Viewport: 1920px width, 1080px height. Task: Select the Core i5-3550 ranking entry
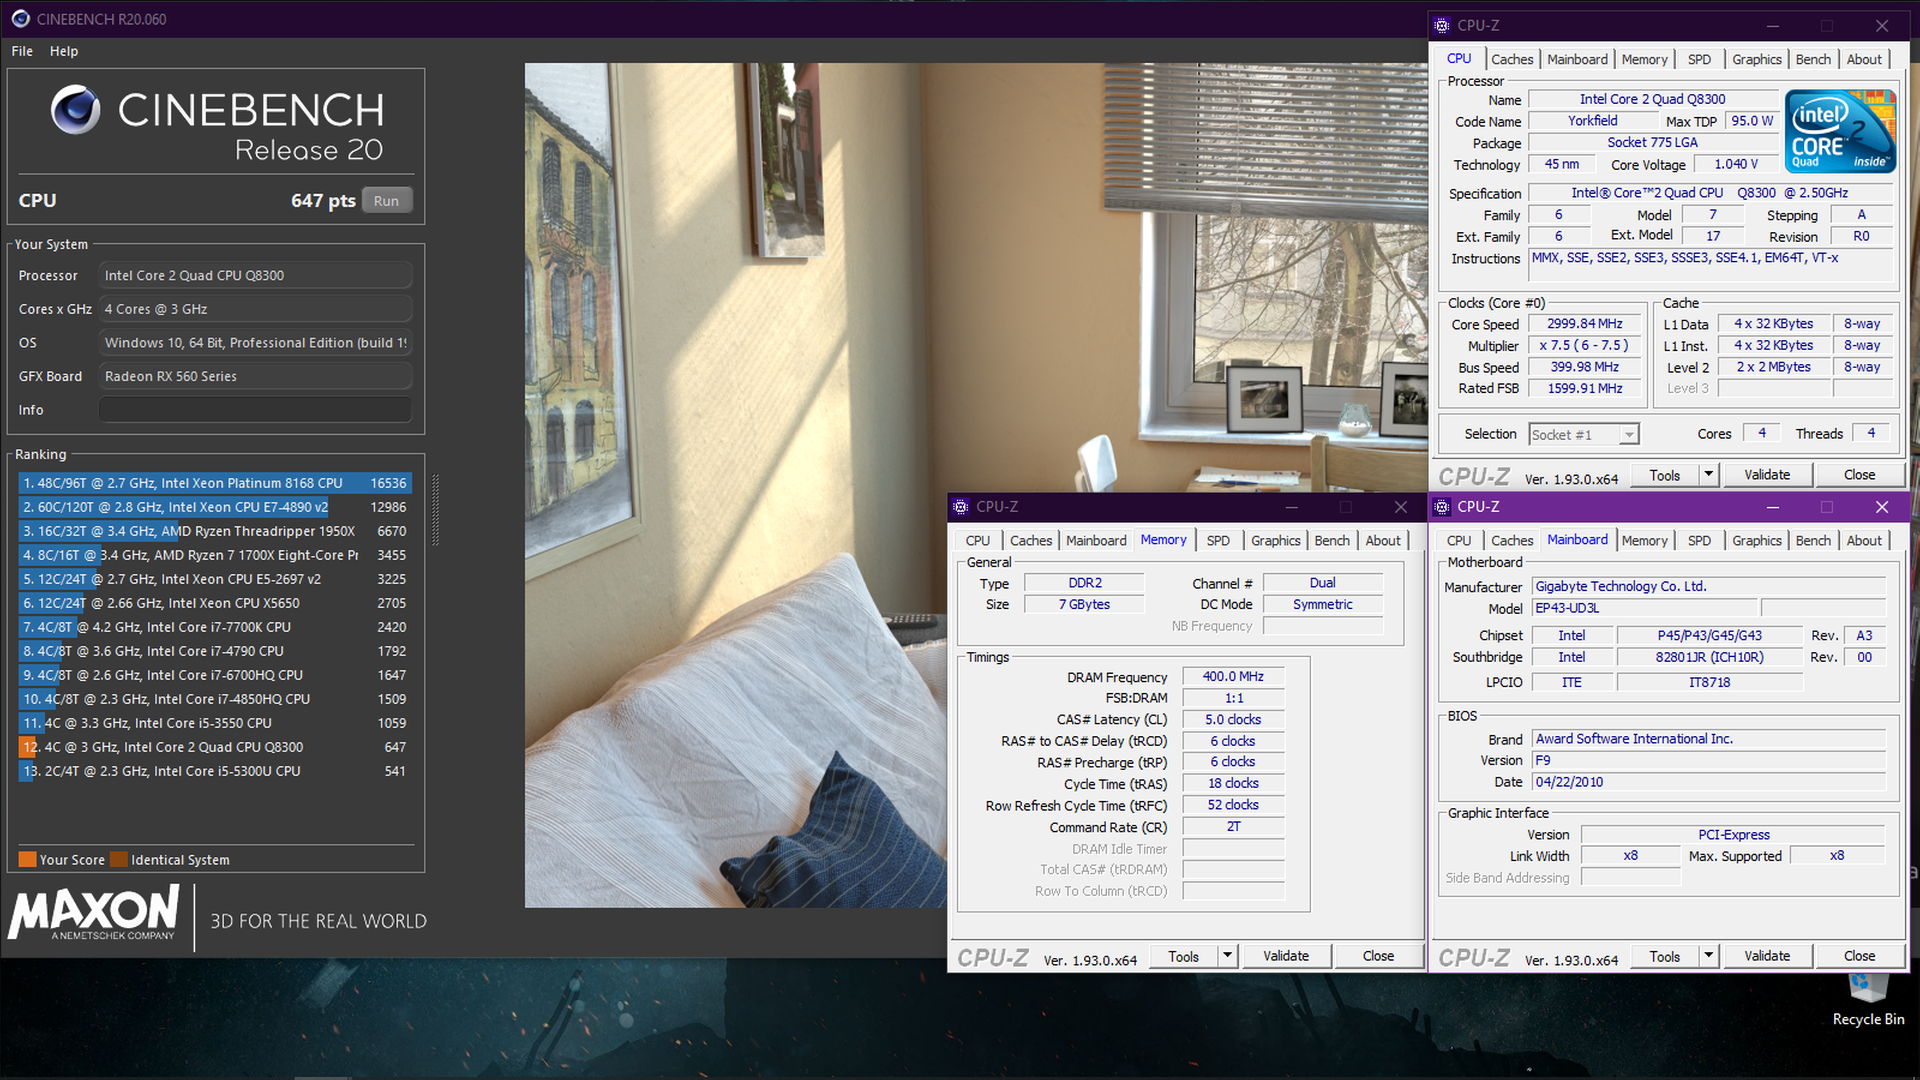[214, 723]
